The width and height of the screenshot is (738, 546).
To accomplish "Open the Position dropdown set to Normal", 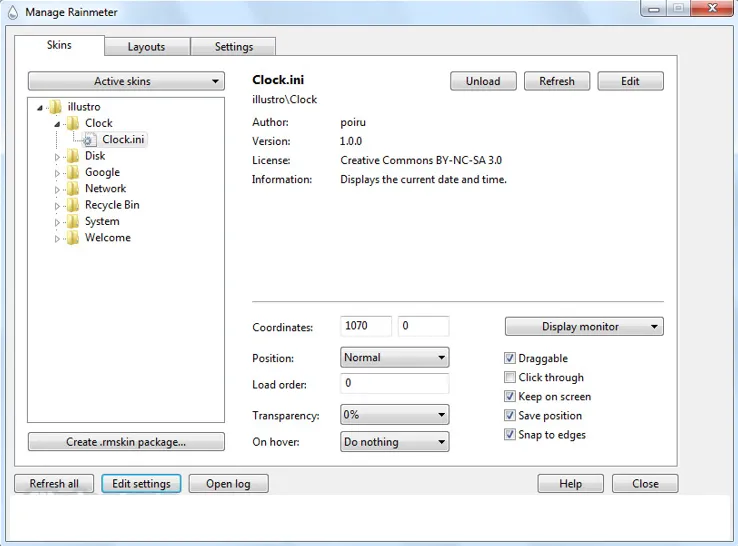I will [x=394, y=357].
